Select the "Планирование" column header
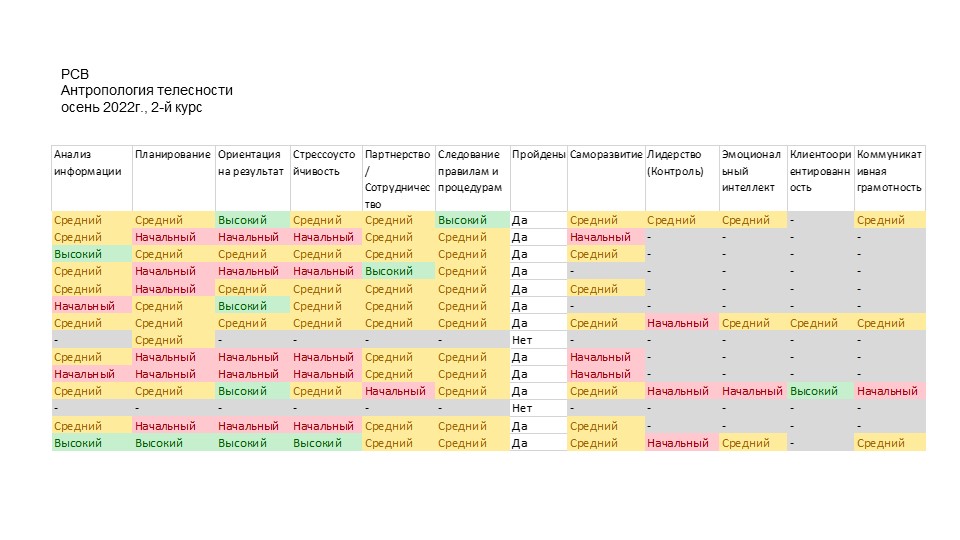This screenshot has width=960, height=540. tap(172, 155)
